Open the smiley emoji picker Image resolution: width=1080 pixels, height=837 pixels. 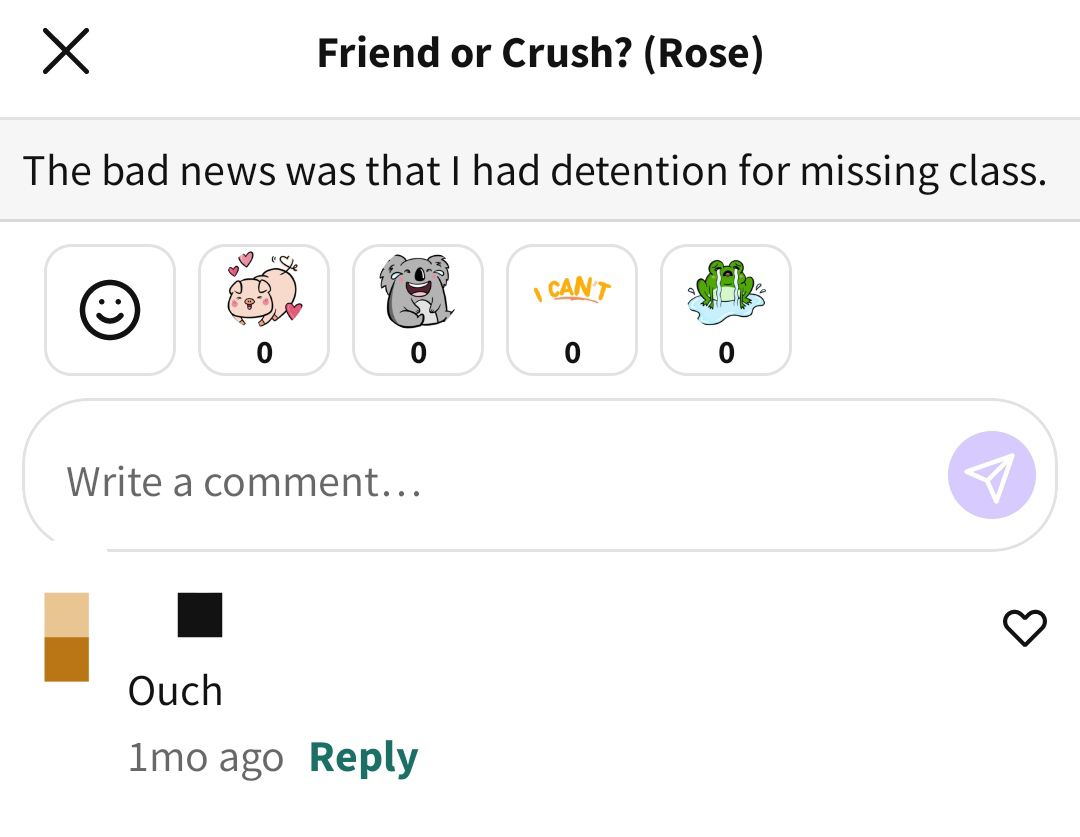click(x=110, y=310)
